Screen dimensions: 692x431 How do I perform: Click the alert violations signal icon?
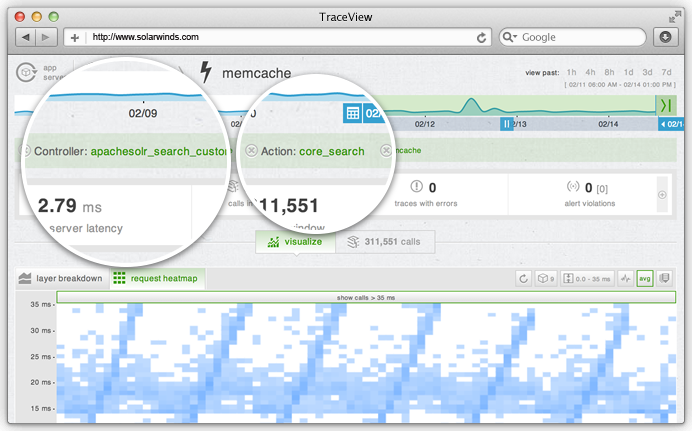pyautogui.click(x=573, y=187)
